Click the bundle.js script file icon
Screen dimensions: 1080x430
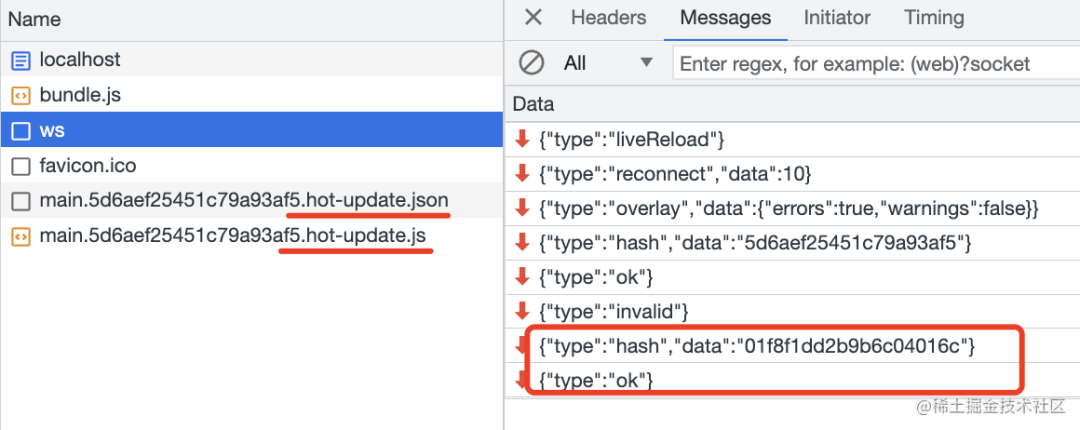click(21, 96)
